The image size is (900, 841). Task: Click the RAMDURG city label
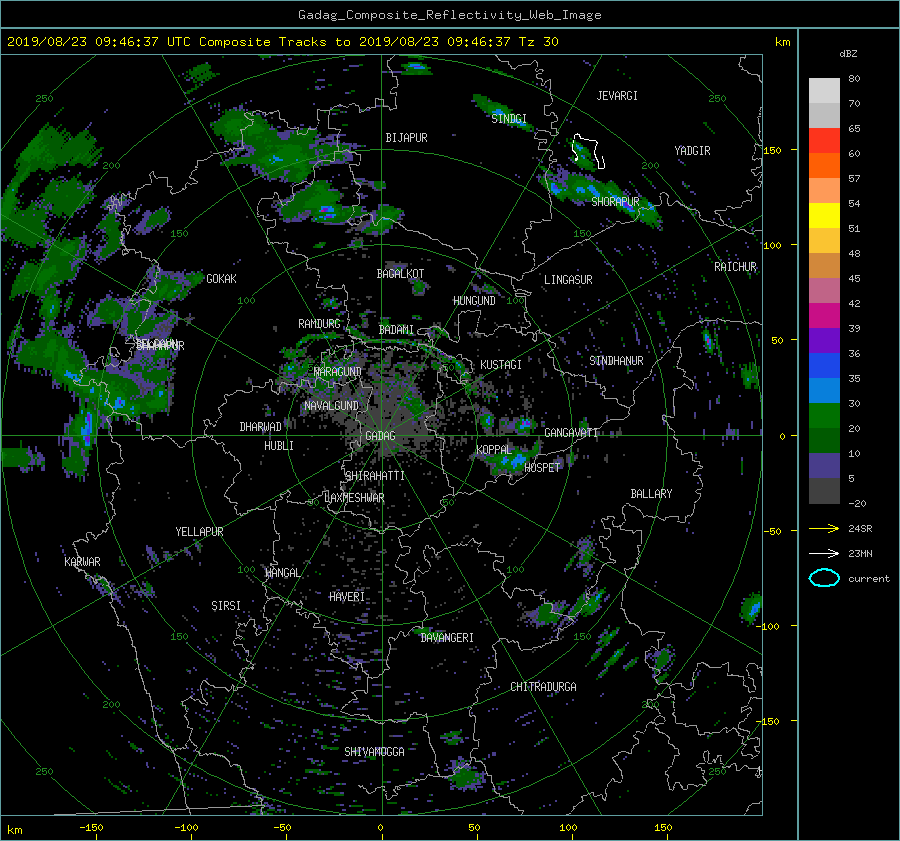[319, 324]
